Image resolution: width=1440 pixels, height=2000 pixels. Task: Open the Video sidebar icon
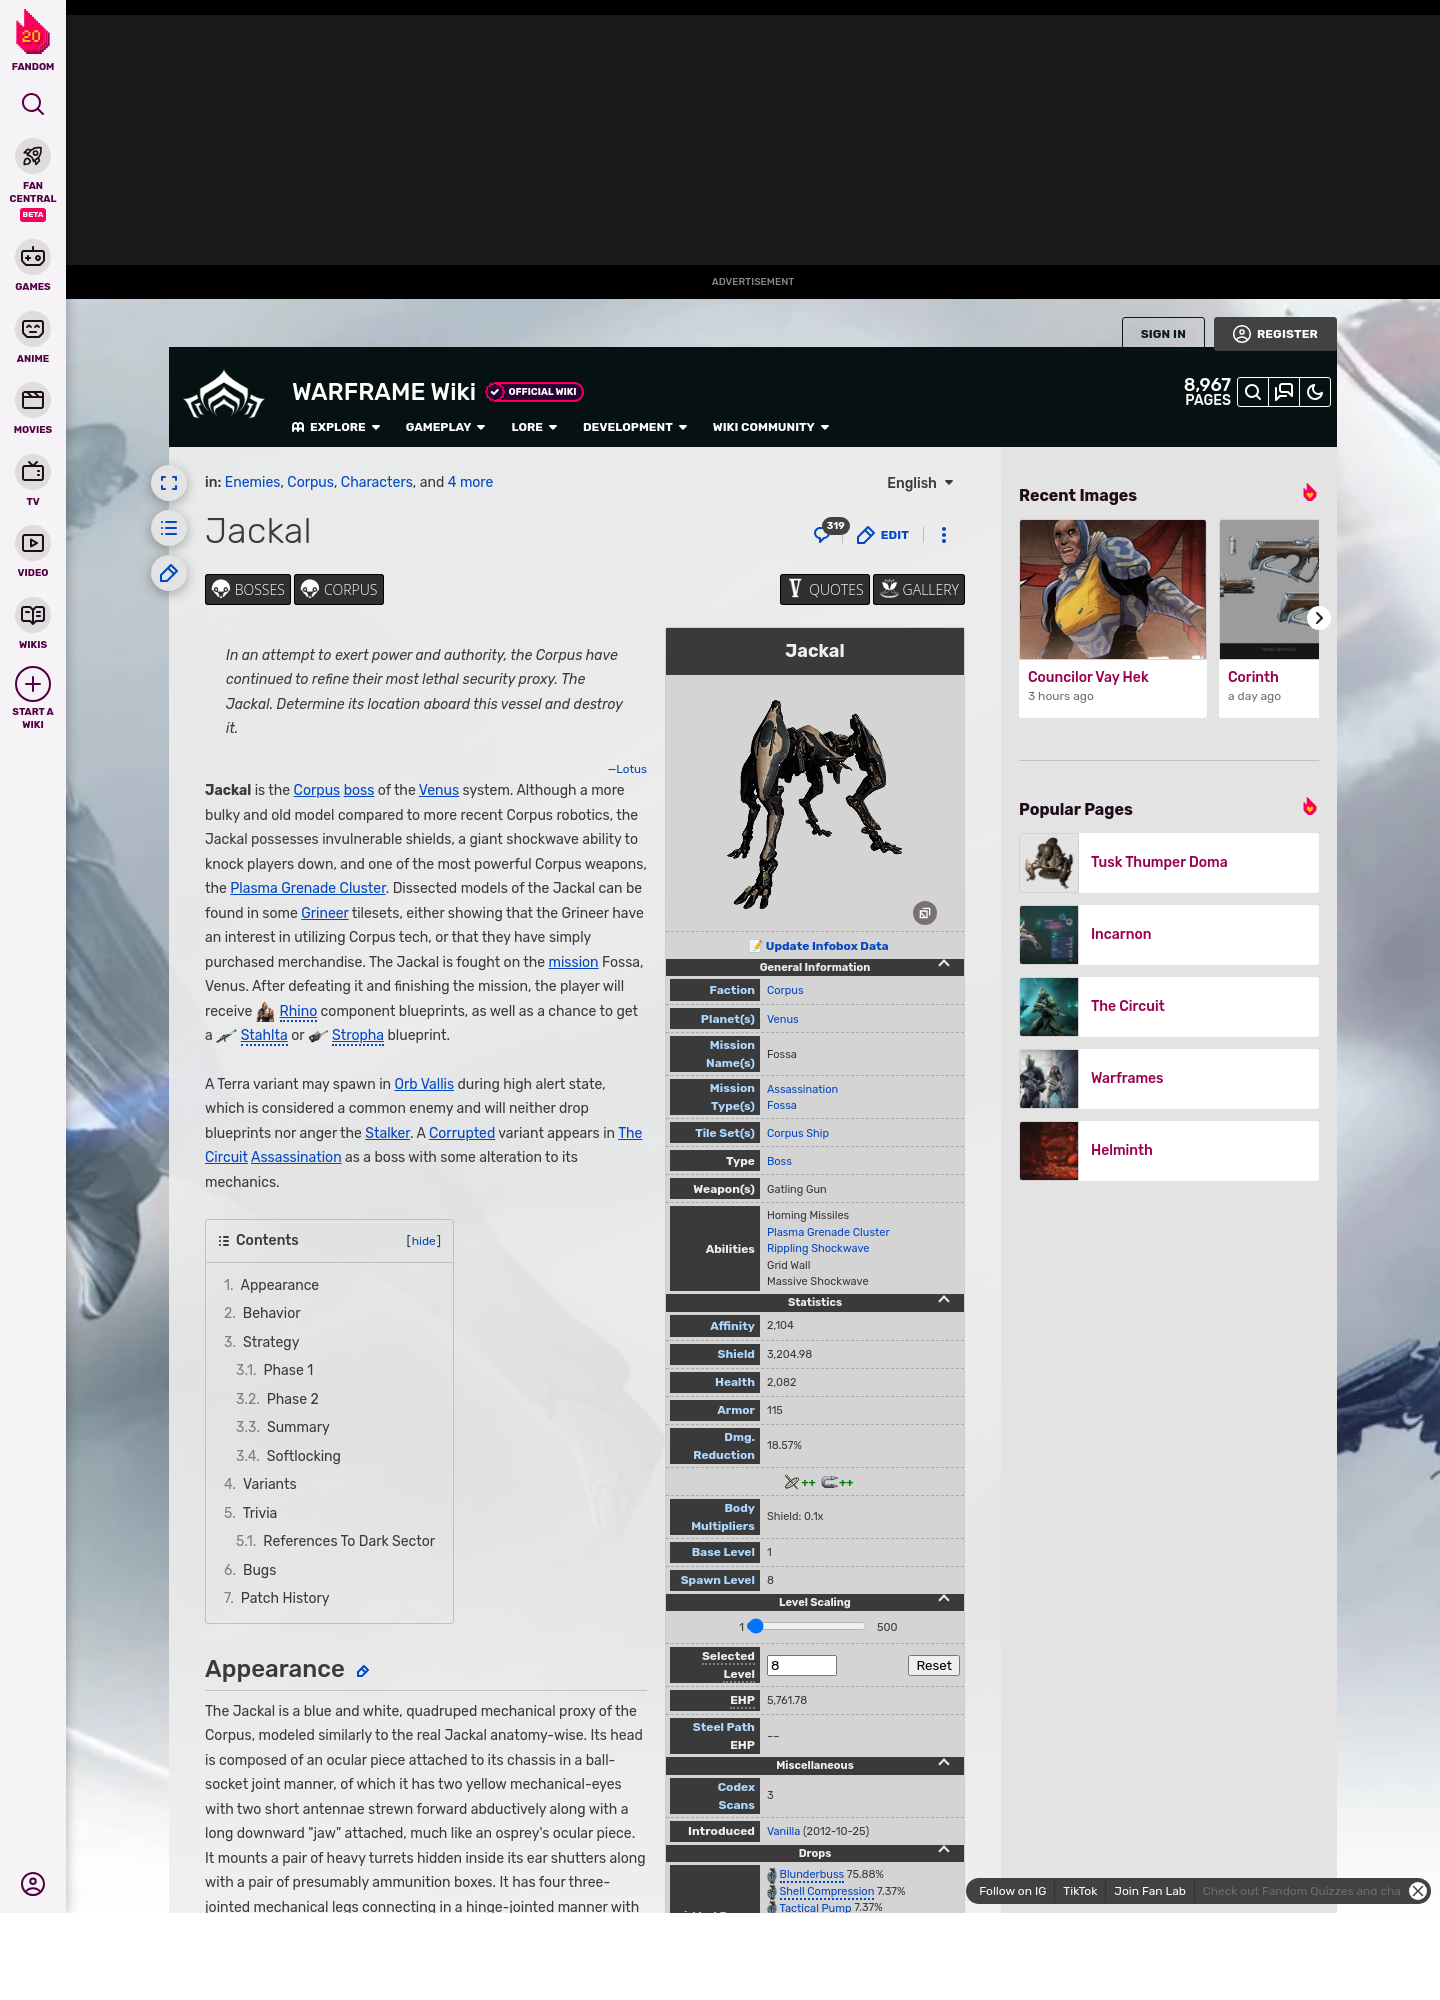(x=33, y=543)
